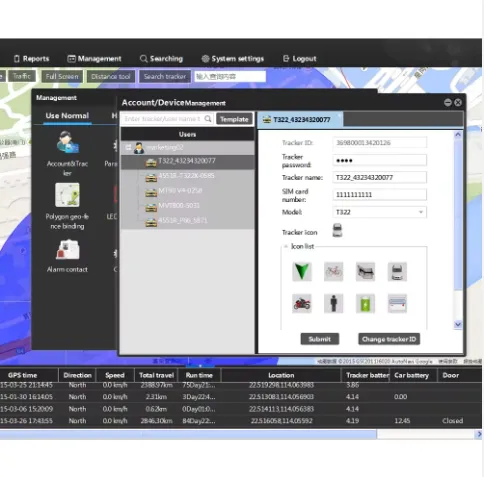This screenshot has width=484, height=477.
Task: Open the Reports menu
Action: (32, 59)
